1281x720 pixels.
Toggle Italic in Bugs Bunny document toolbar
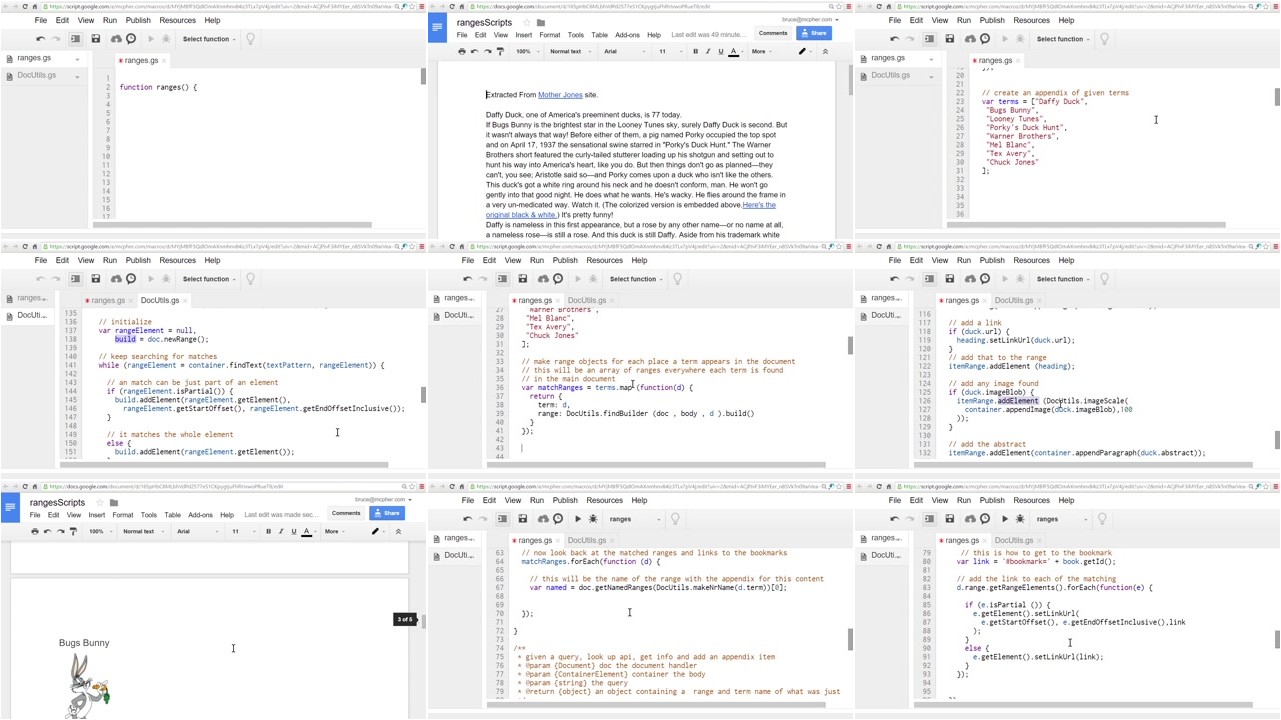tap(281, 531)
